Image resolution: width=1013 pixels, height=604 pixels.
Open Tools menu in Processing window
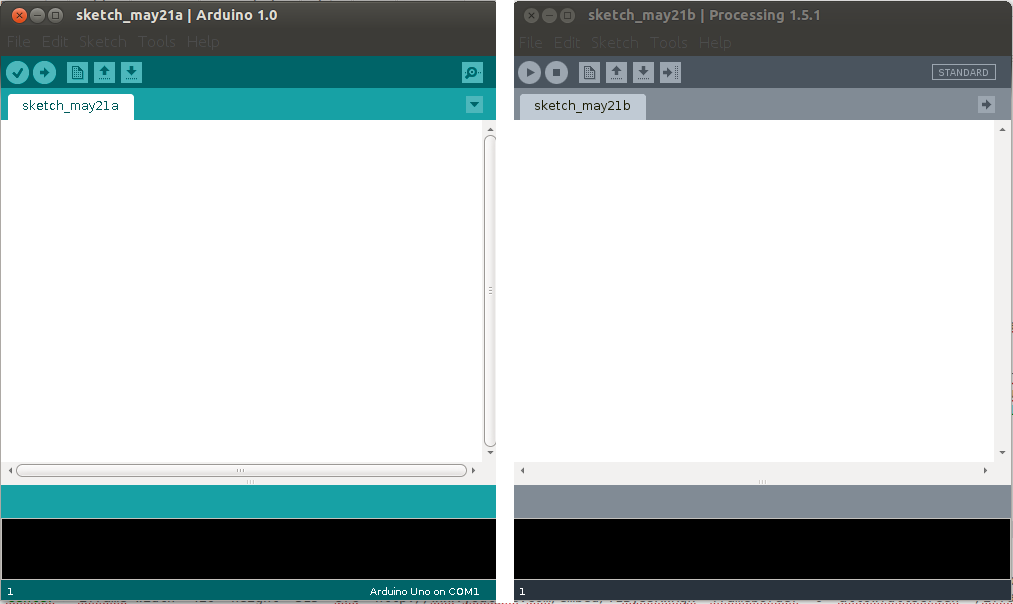pos(669,43)
